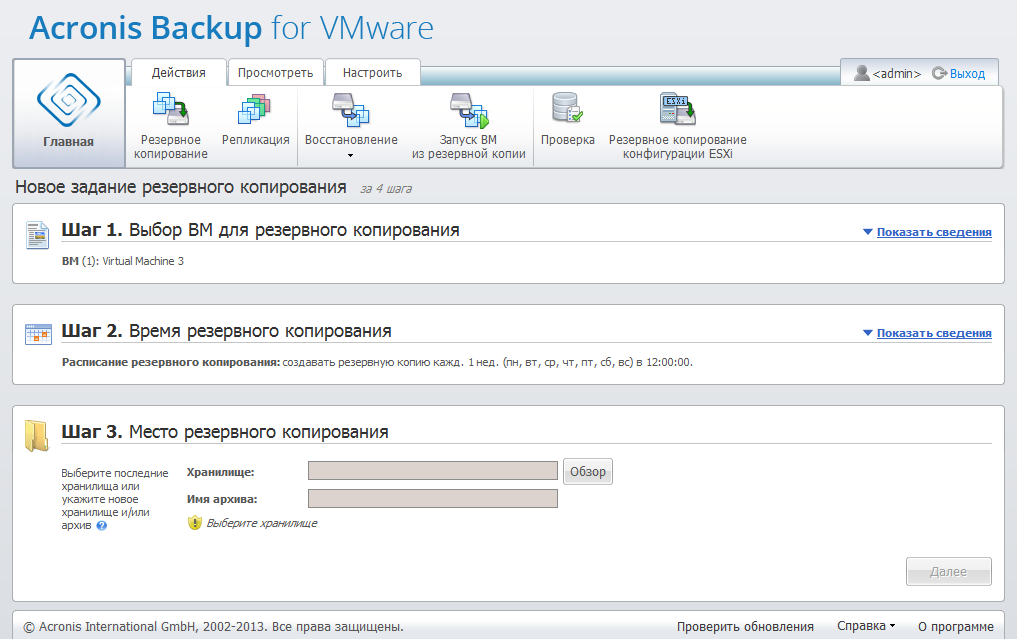Open the Справка dropdown menu
The image size is (1017, 639).
point(866,626)
